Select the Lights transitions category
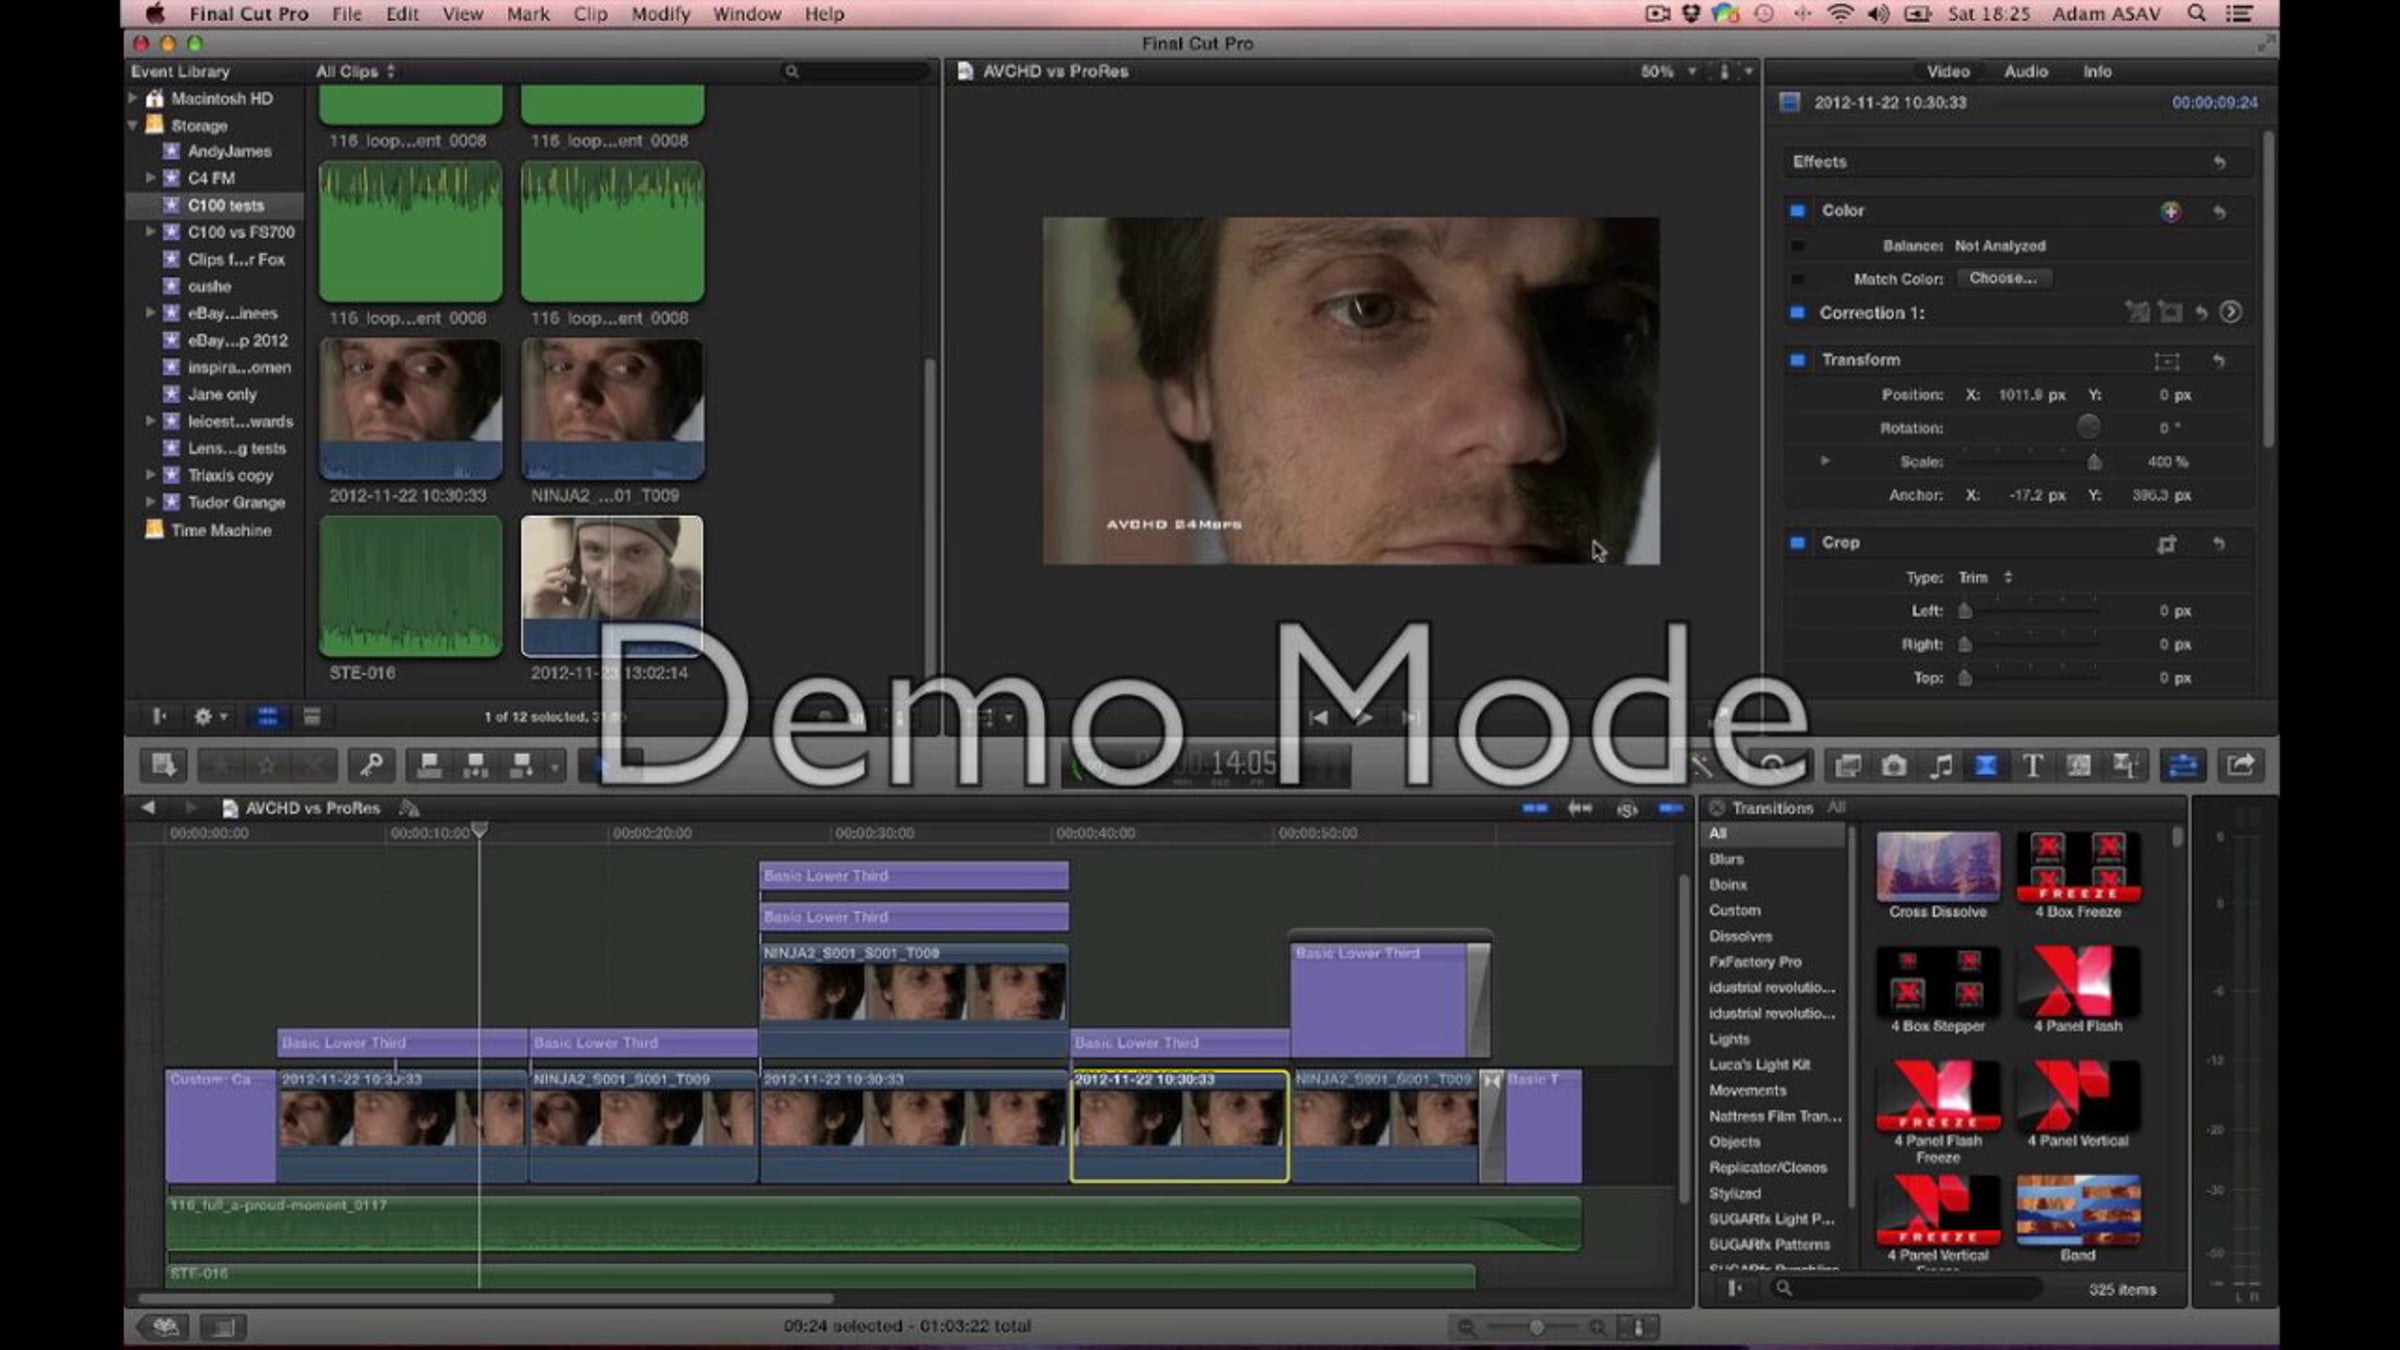 [x=1729, y=1039]
